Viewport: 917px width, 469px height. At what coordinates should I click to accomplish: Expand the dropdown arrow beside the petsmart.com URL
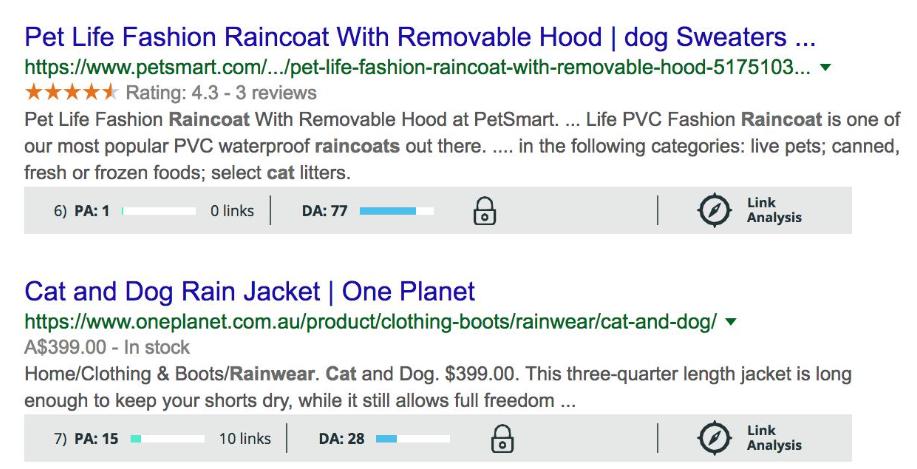[825, 68]
